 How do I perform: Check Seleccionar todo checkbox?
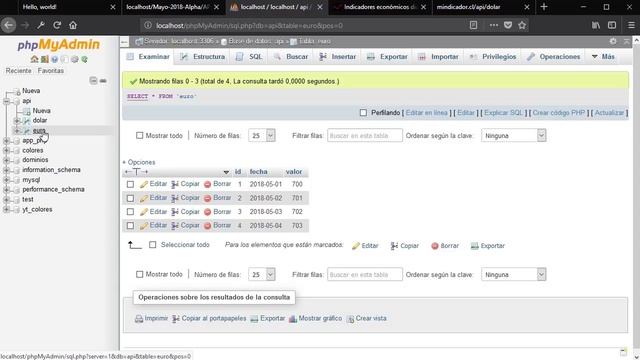coord(153,245)
